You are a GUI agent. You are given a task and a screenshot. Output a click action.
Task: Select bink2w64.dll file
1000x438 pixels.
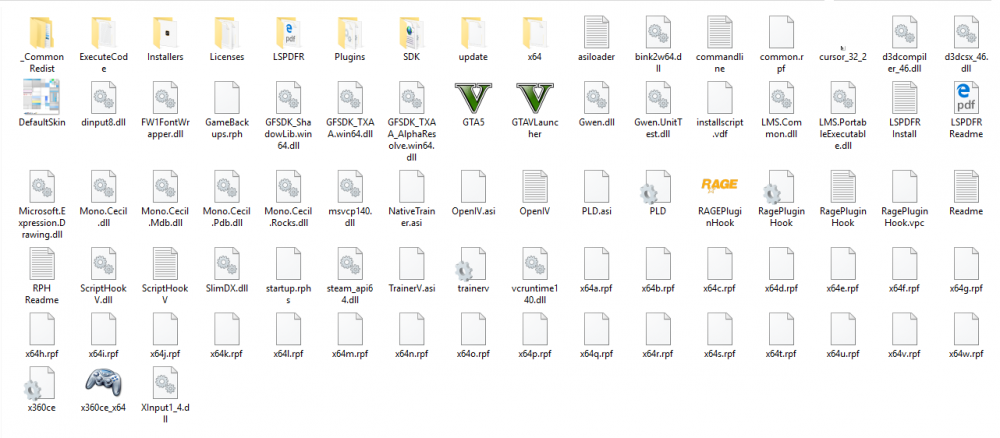[x=659, y=33]
